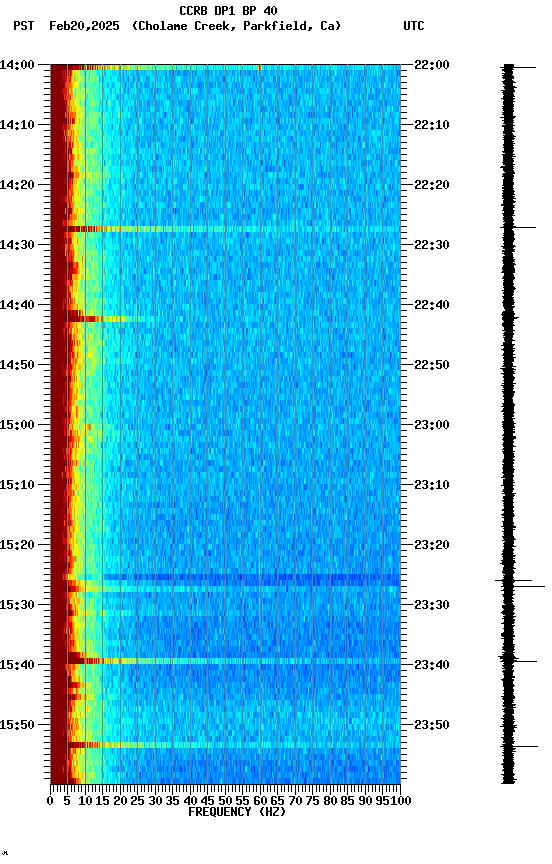Click the '14:50' PST time label
The height and width of the screenshot is (864, 552).
click(17, 365)
